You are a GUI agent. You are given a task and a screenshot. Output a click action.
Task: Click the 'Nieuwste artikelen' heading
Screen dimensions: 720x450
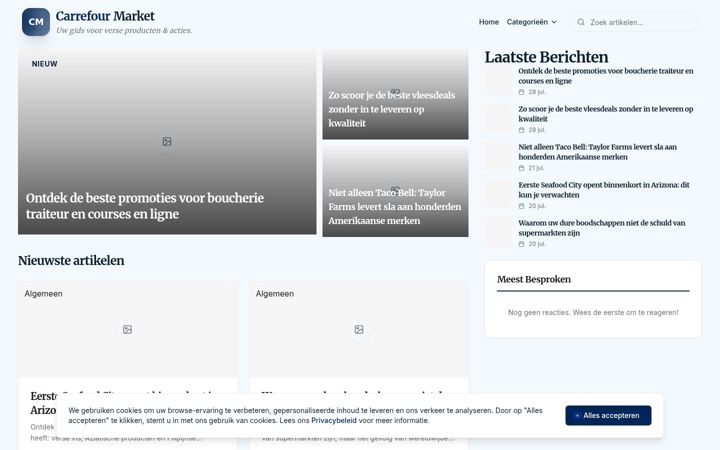pyautogui.click(x=71, y=260)
